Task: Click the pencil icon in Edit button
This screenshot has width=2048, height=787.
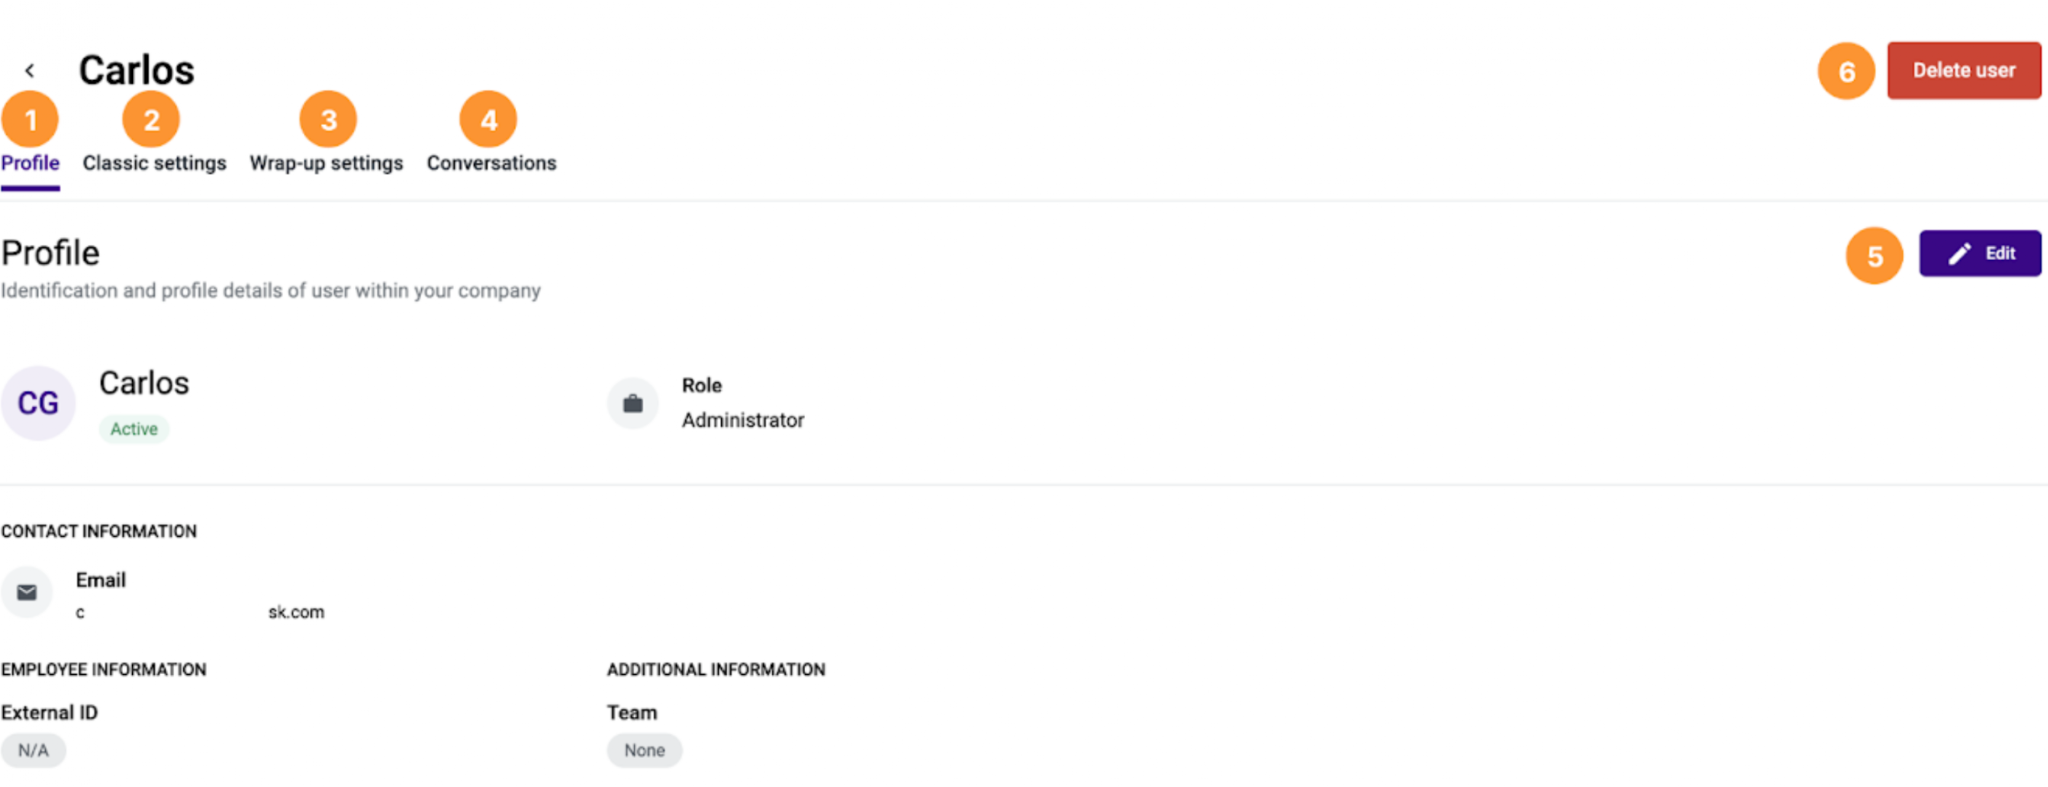Action: pyautogui.click(x=1960, y=254)
